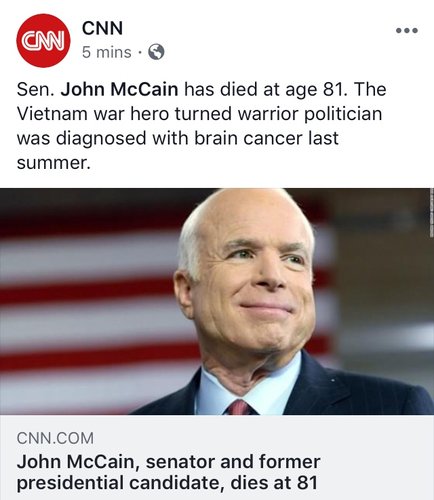Open the '5 mins' post timestamp
Image resolution: width=434 pixels, height=500 pixels.
[107, 52]
